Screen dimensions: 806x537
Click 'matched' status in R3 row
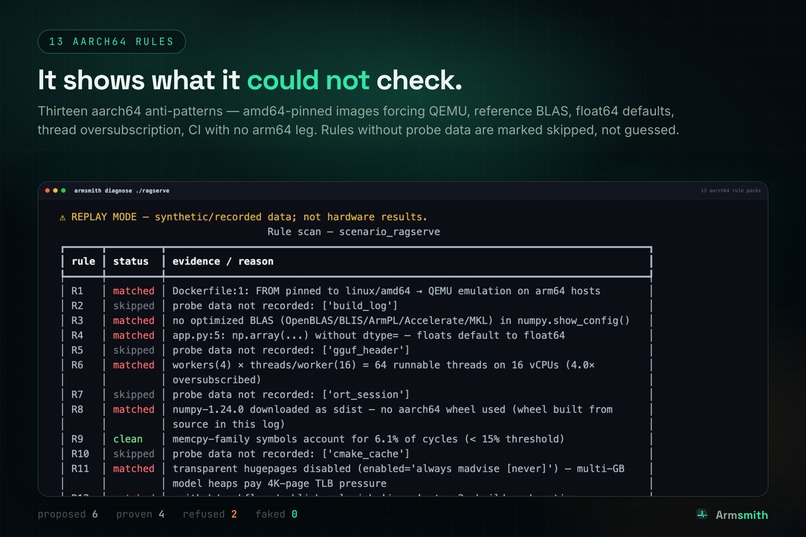coord(134,321)
